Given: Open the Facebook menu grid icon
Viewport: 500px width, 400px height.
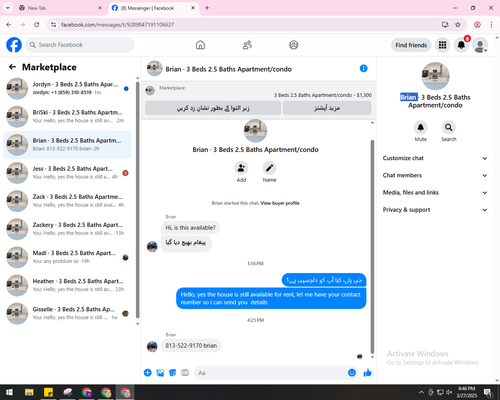Looking at the screenshot, I should coord(442,45).
